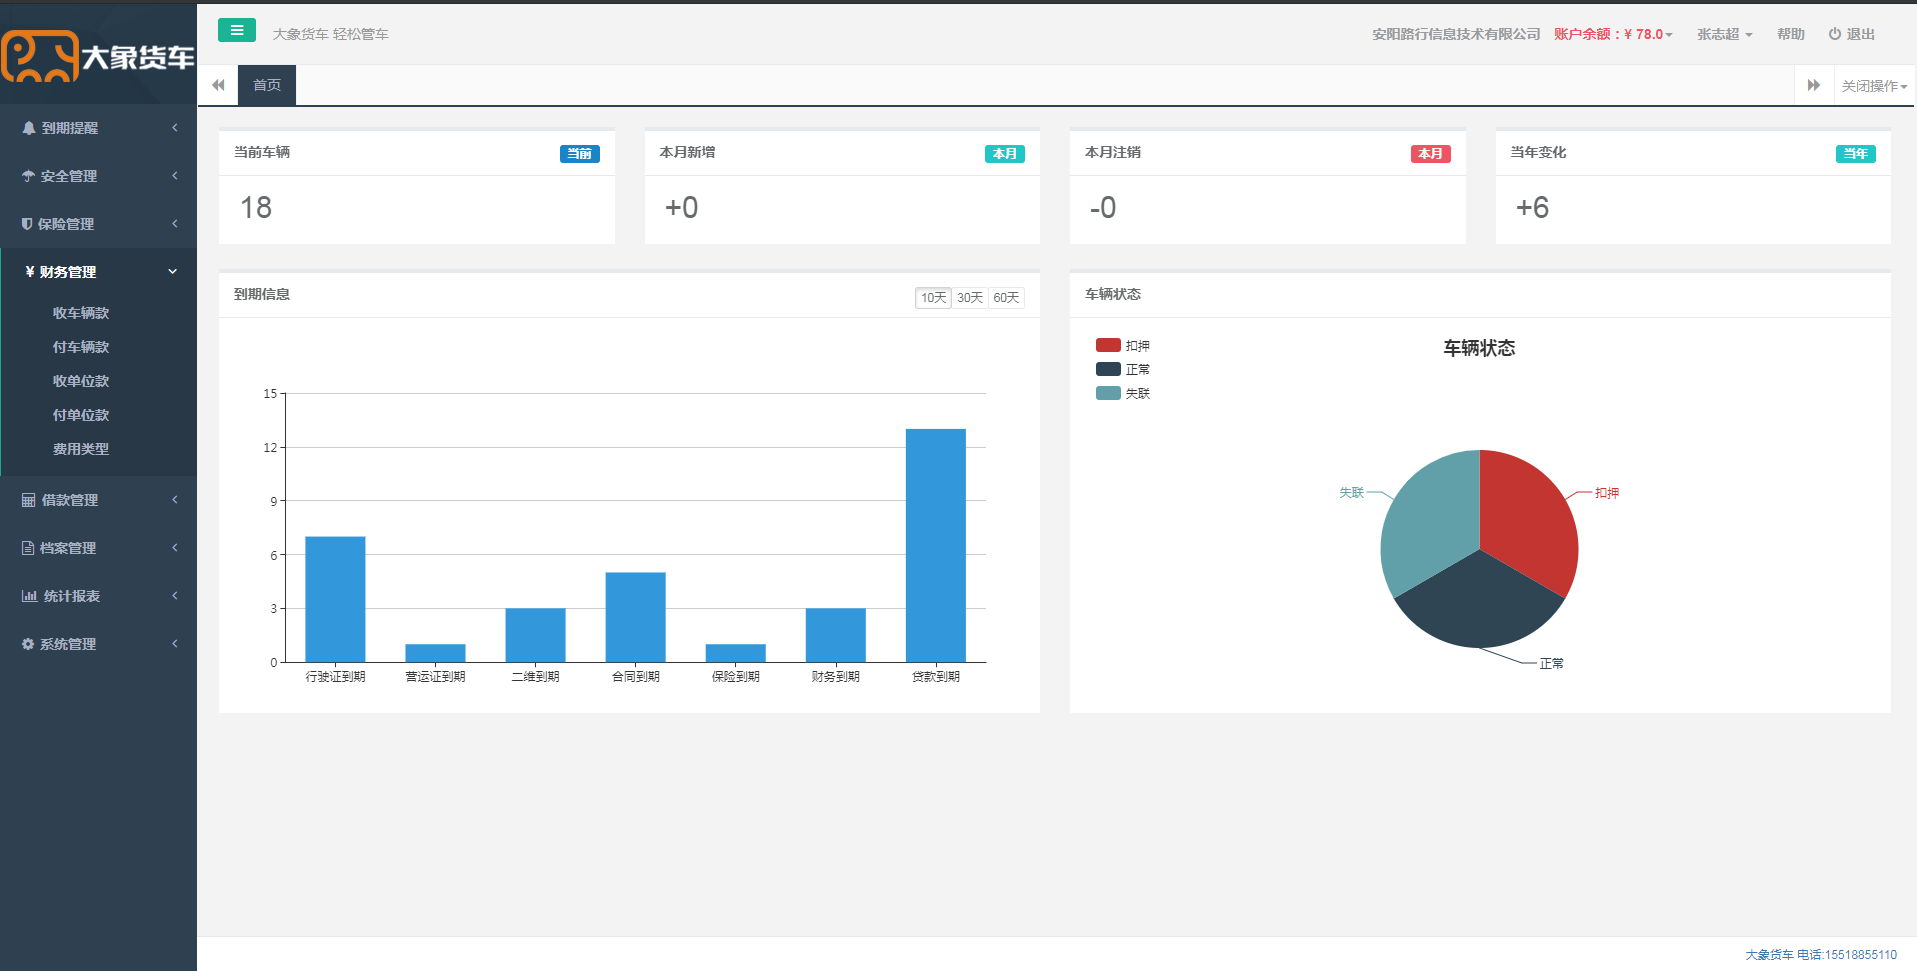Switch expiry chart to 30天

point(969,298)
